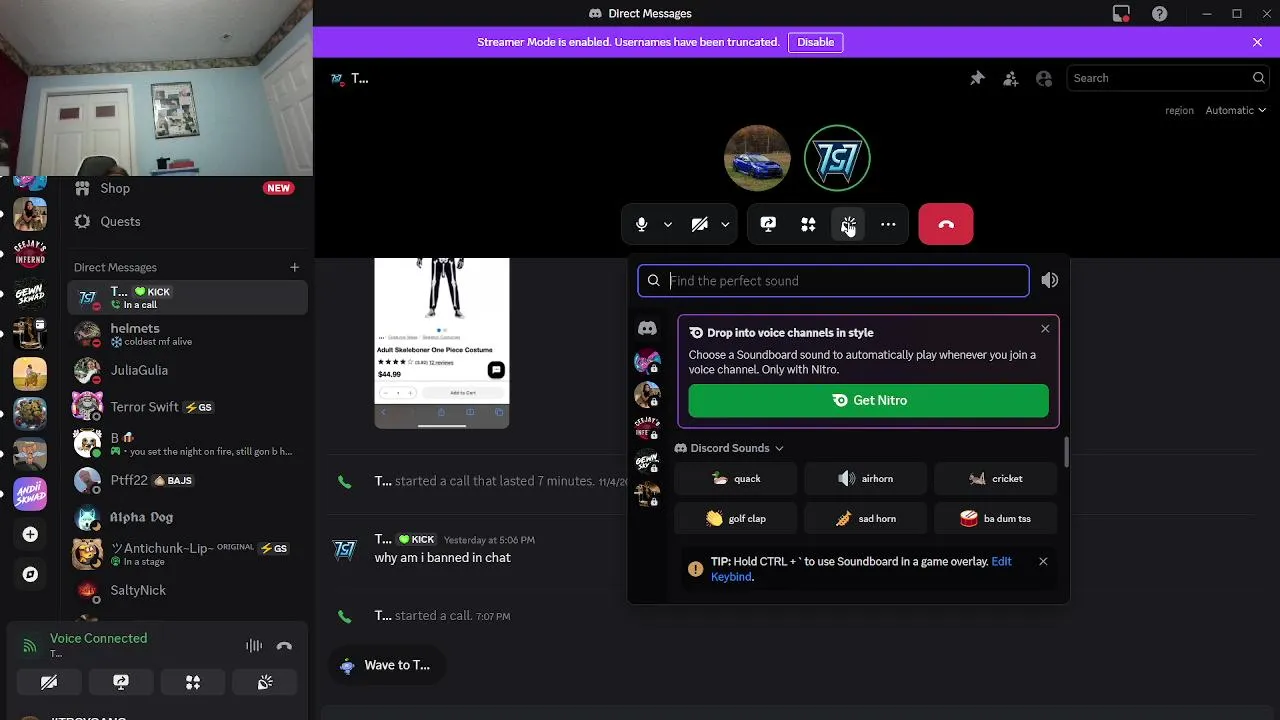Click Wave to T... button
This screenshot has width=1280, height=720.
(x=387, y=665)
